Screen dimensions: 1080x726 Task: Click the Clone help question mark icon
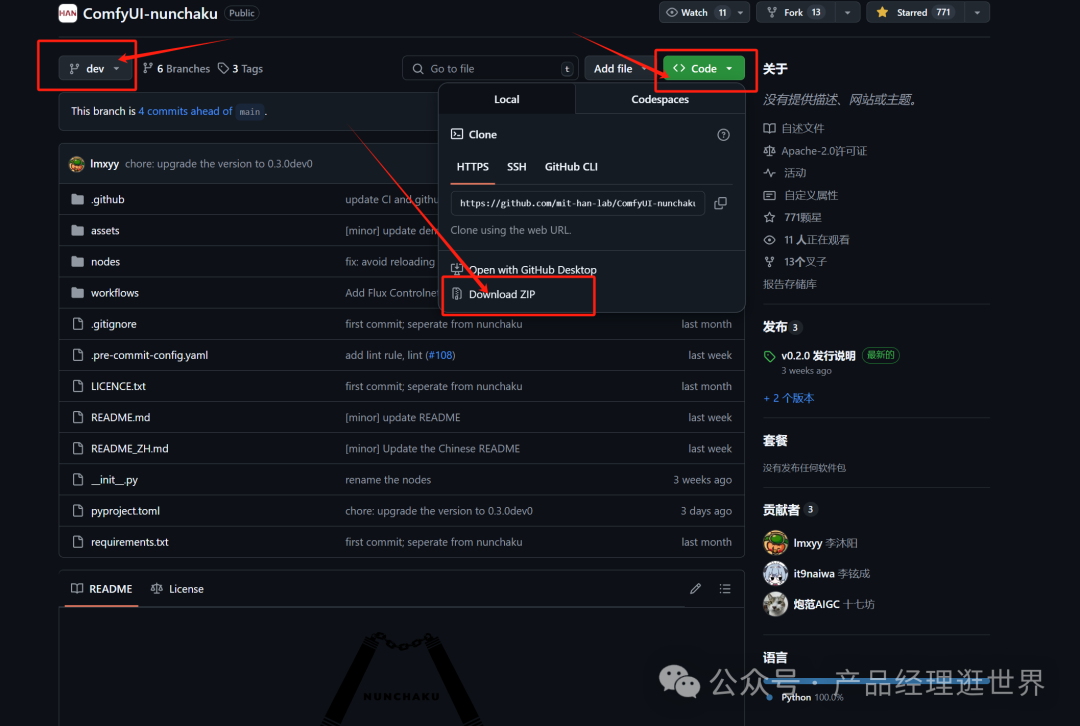[x=723, y=134]
